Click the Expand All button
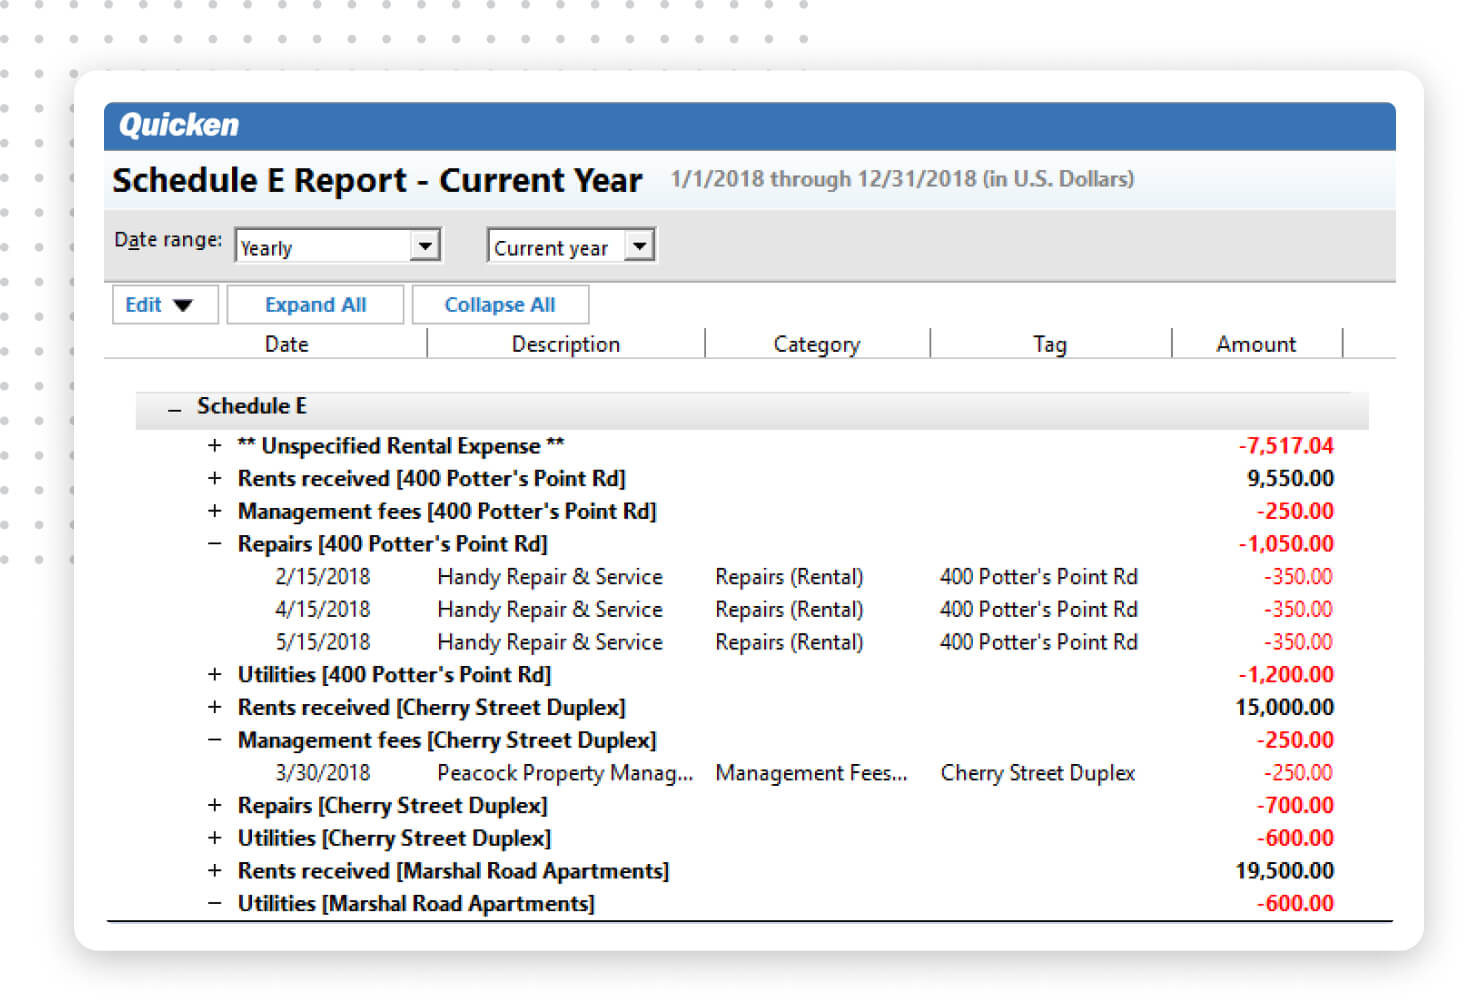 [x=315, y=305]
